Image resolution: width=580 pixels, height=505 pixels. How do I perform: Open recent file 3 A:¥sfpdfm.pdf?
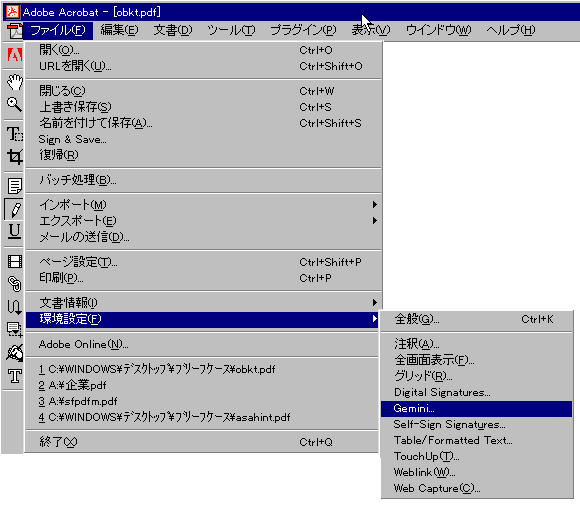pos(203,401)
